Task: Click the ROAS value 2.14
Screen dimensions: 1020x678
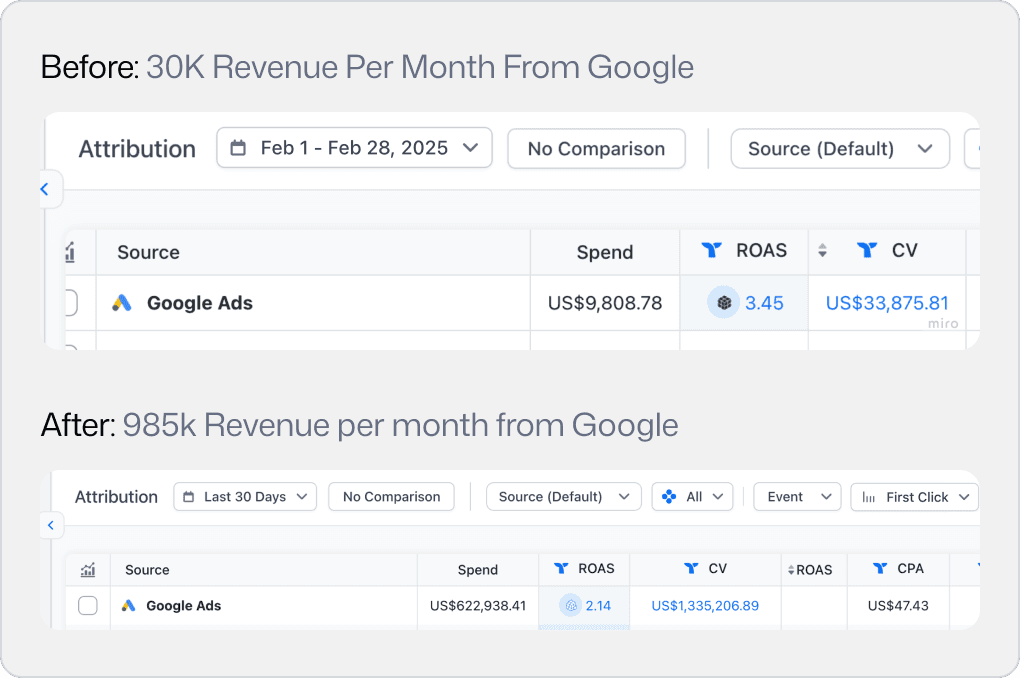Action: [x=598, y=606]
